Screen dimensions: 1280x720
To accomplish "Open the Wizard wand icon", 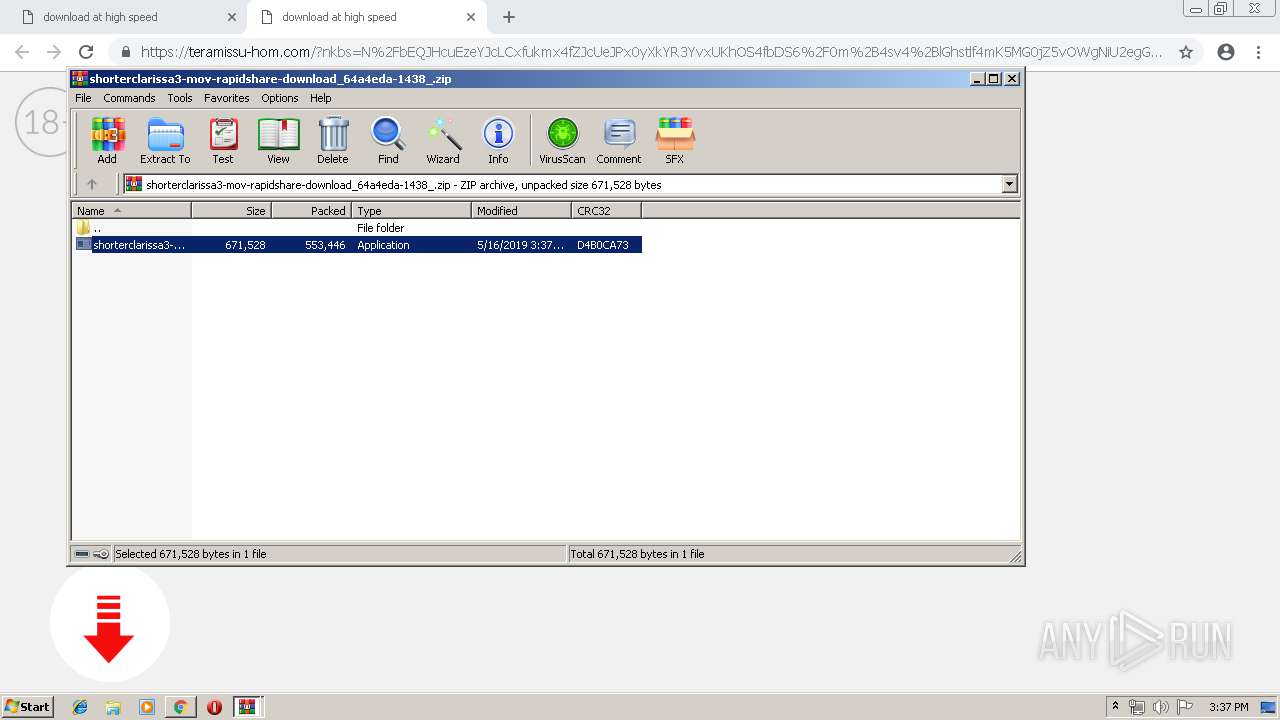I will coord(443,140).
